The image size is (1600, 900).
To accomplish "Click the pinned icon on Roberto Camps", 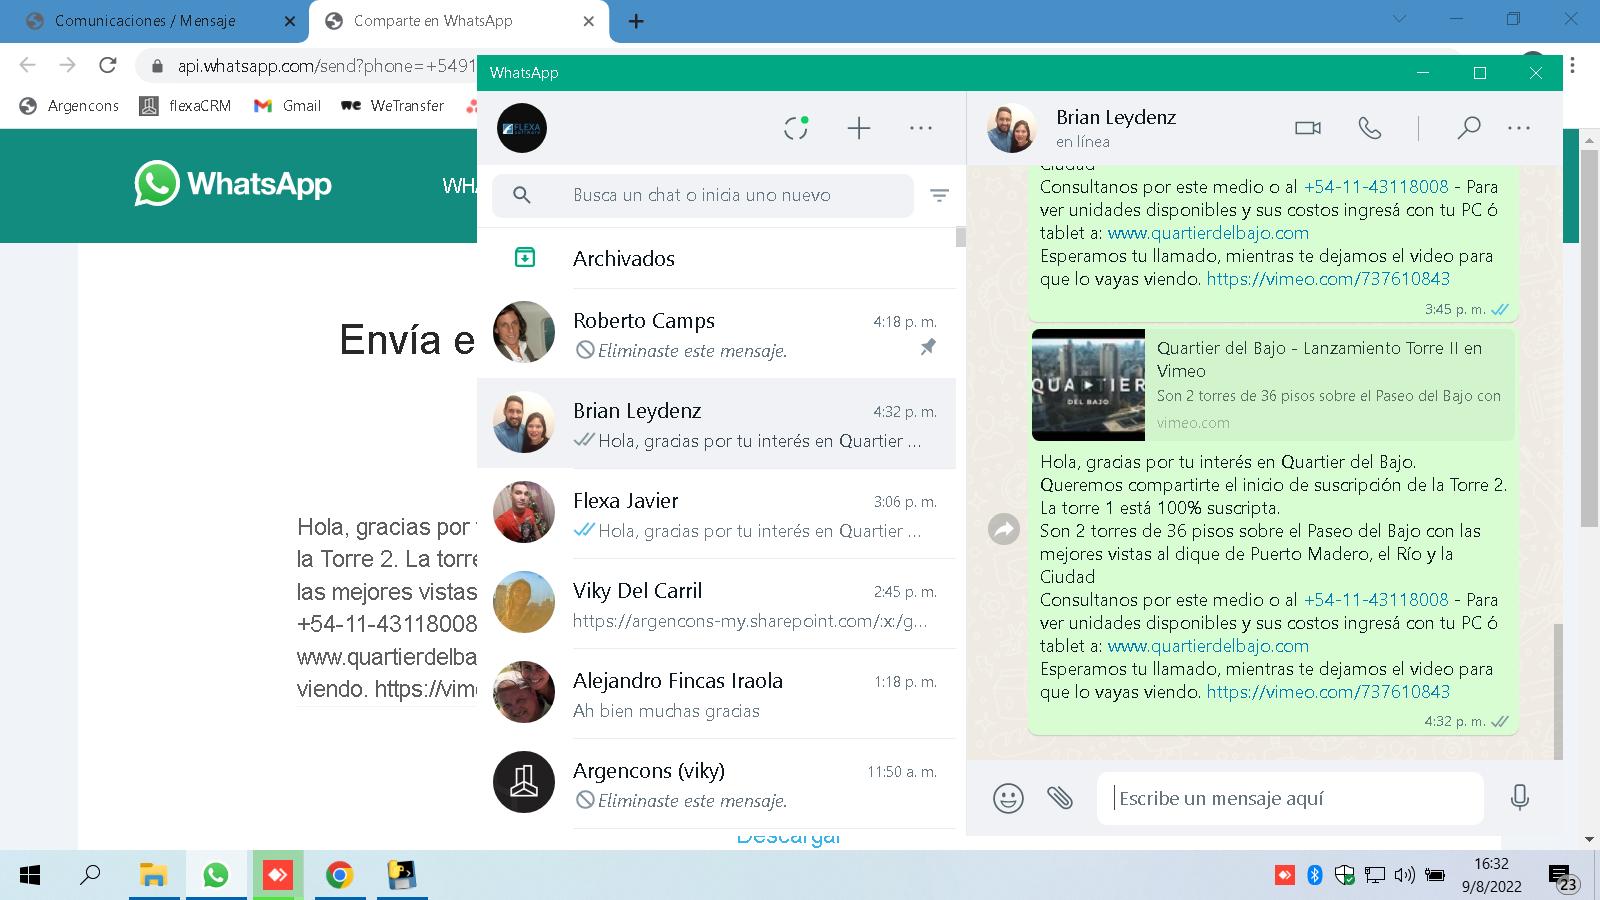I will coord(928,347).
